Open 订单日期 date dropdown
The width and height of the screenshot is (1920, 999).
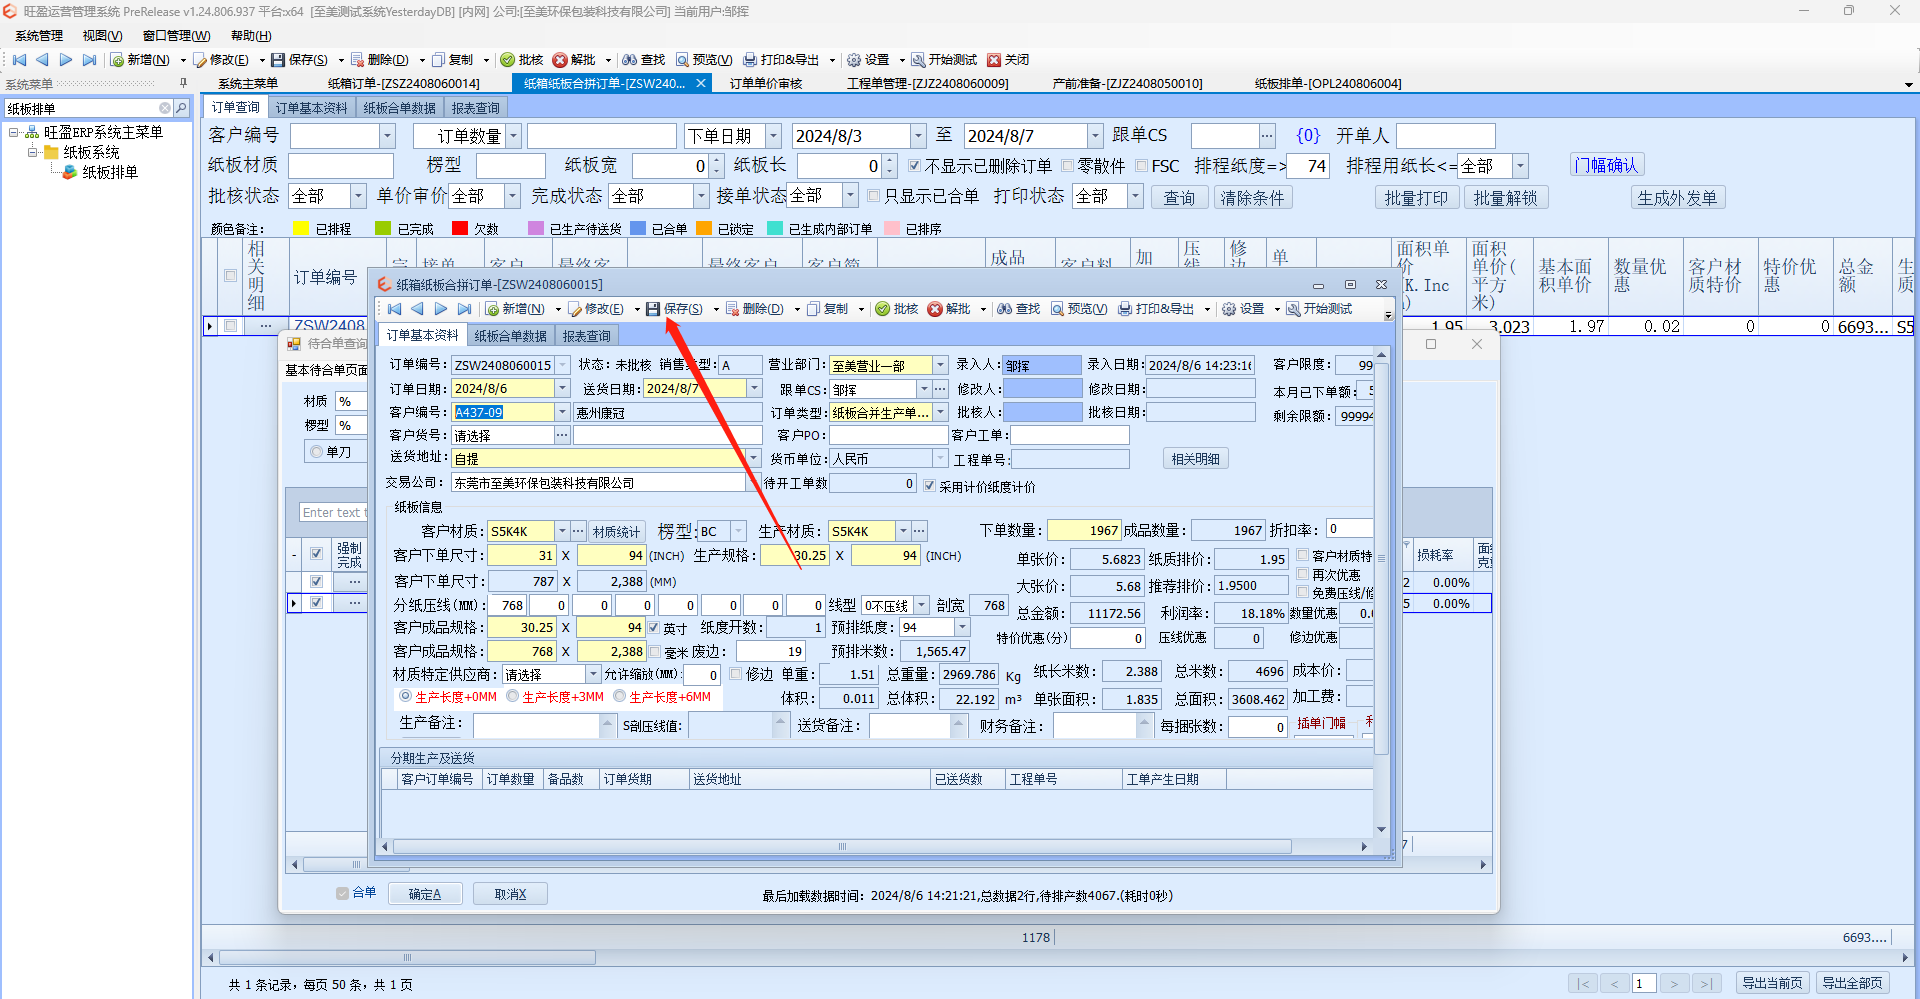click(562, 388)
